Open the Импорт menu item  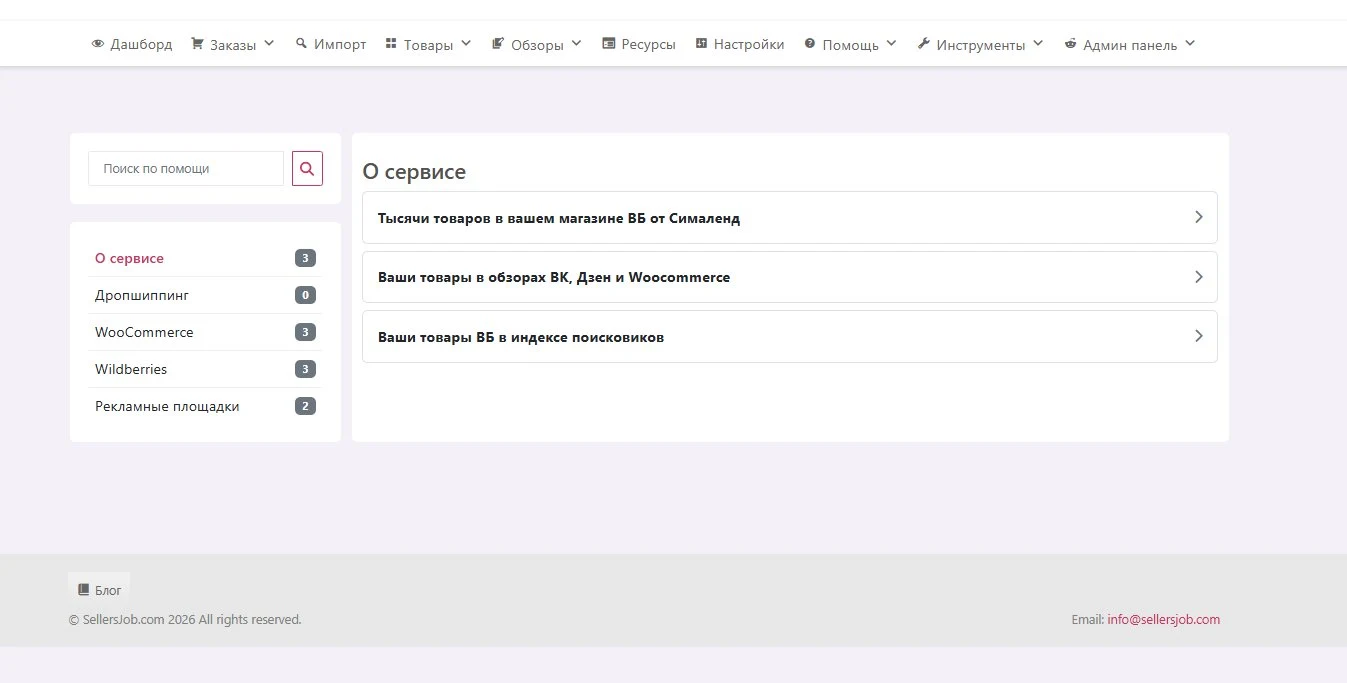click(331, 44)
